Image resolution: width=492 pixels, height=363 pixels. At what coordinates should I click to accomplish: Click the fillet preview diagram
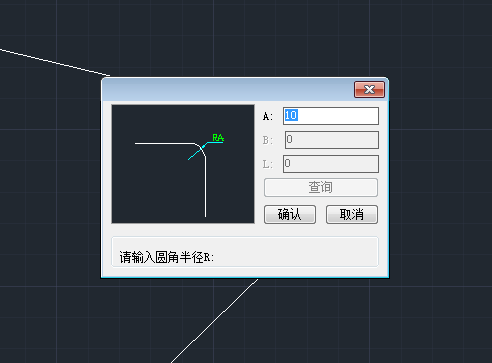pyautogui.click(x=183, y=164)
